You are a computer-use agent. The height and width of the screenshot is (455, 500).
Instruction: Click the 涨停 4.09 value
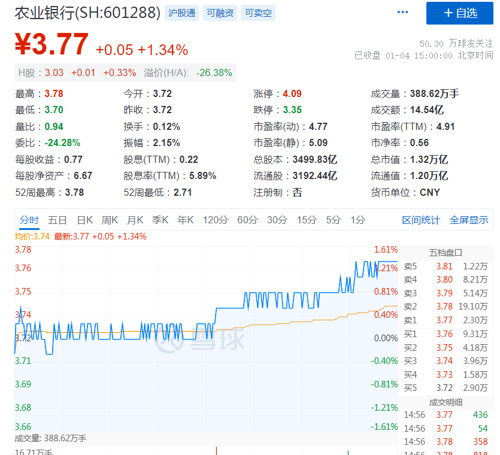[x=292, y=94]
